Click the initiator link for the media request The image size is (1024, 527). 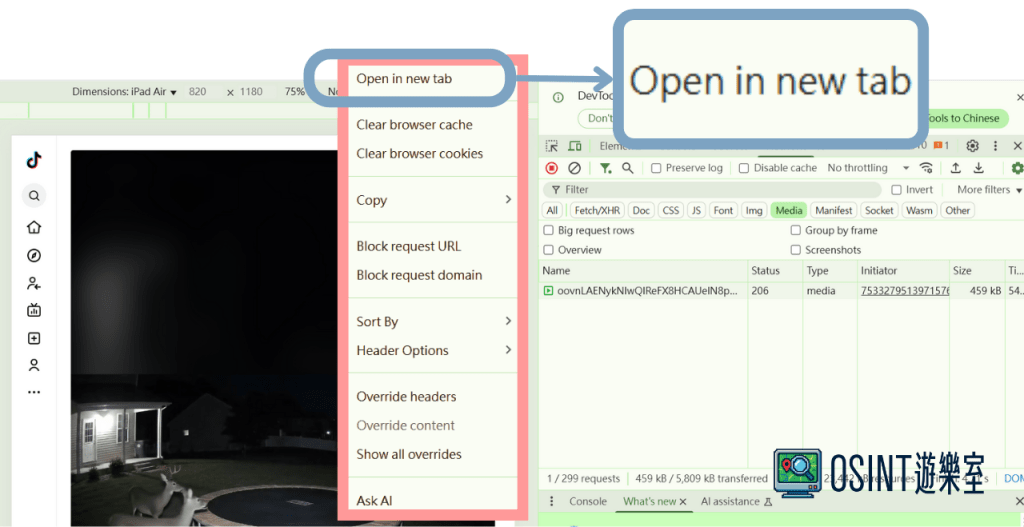904,291
